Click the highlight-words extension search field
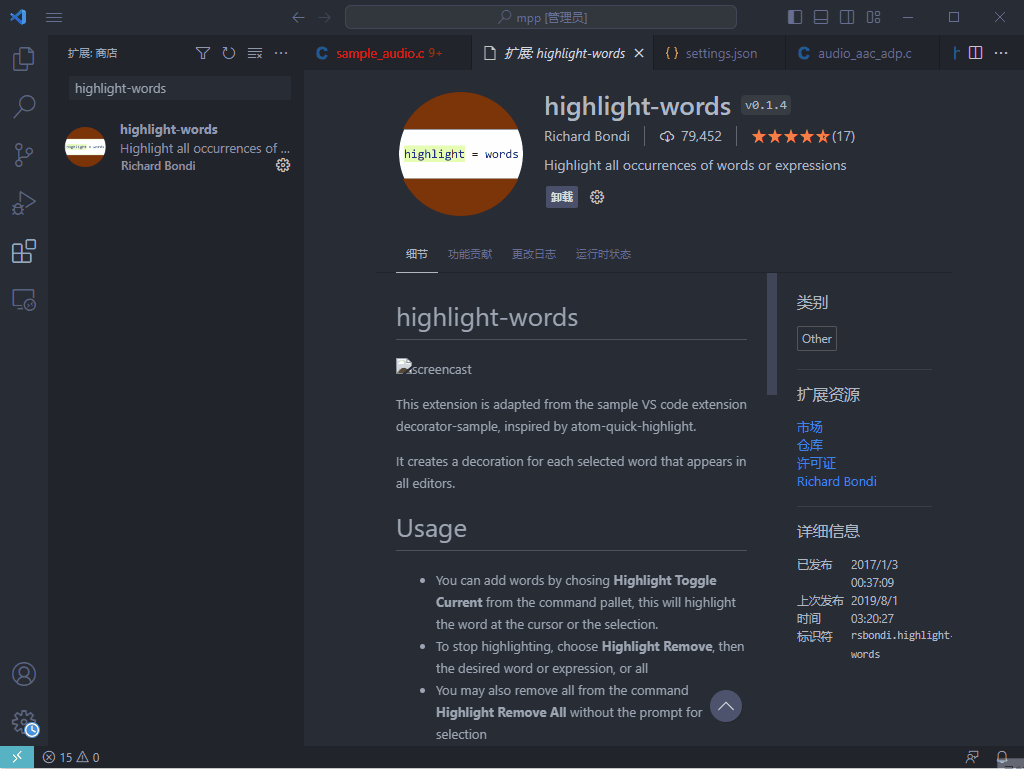 (x=180, y=88)
